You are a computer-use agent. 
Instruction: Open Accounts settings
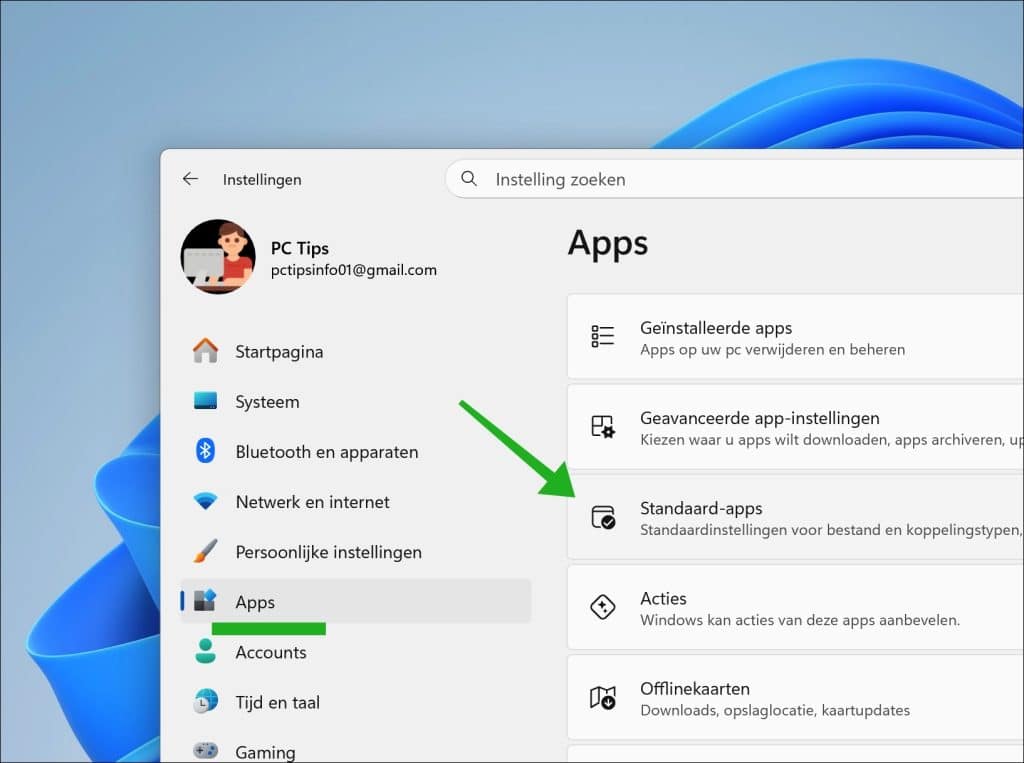coord(355,652)
